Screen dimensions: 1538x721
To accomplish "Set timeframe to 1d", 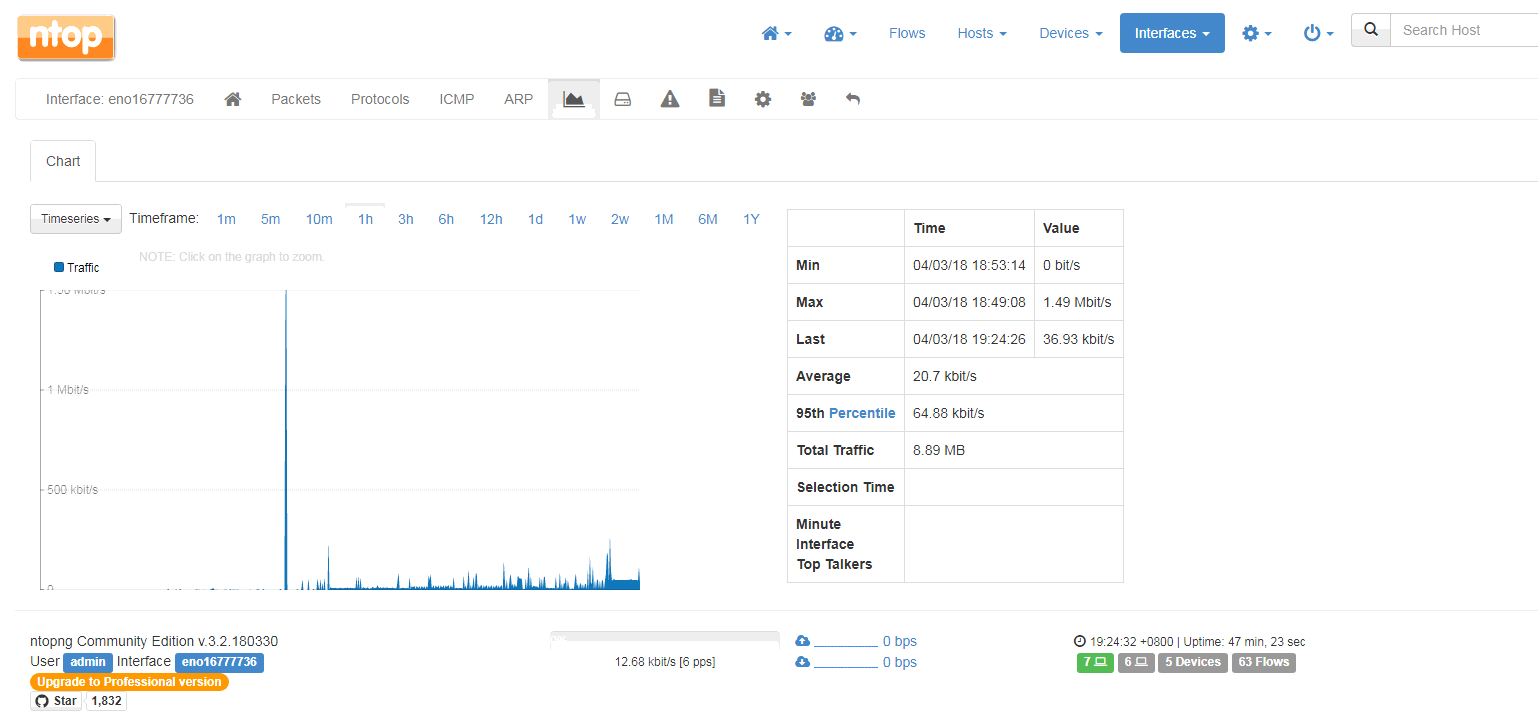I will pyautogui.click(x=536, y=219).
